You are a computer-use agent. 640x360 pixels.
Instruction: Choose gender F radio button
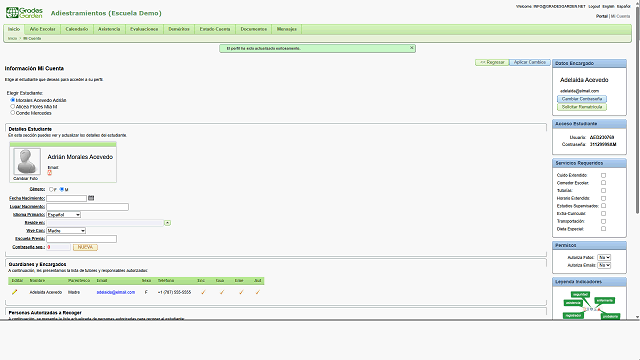51,189
